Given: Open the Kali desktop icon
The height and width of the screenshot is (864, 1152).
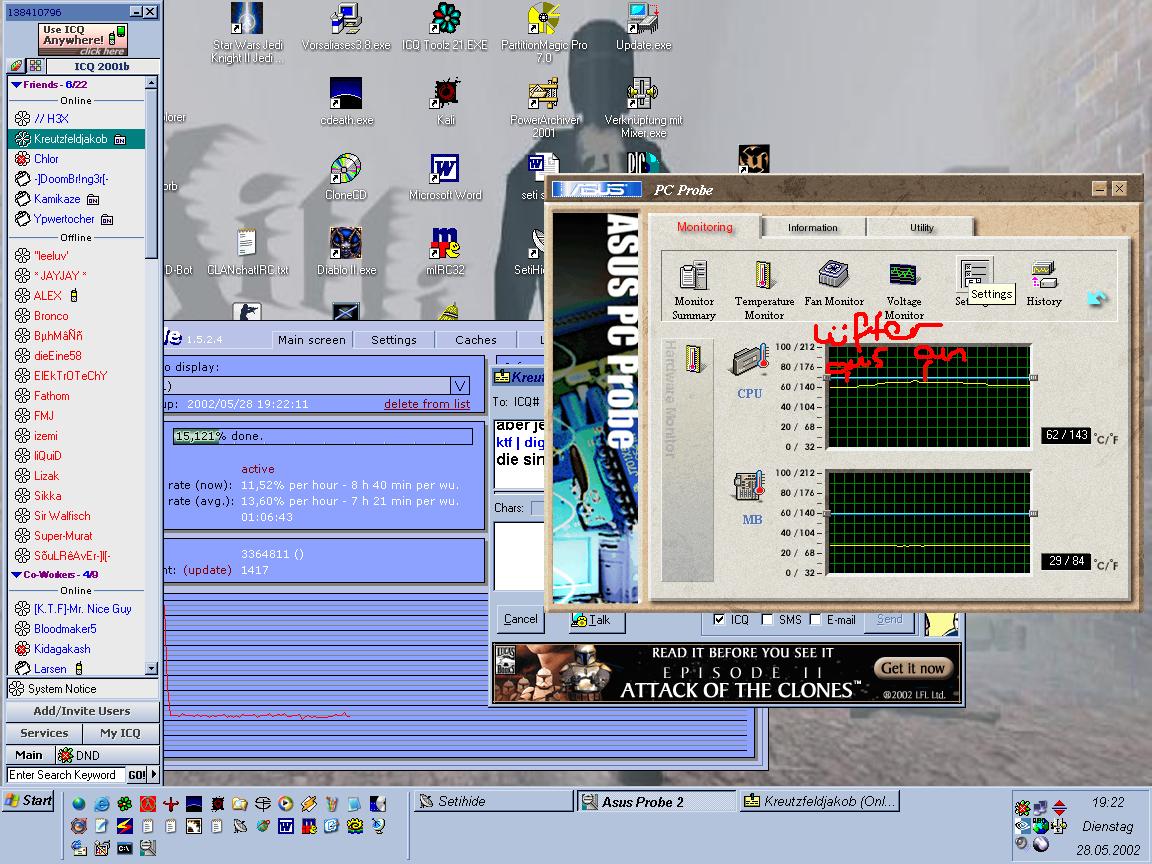Looking at the screenshot, I should click(445, 101).
